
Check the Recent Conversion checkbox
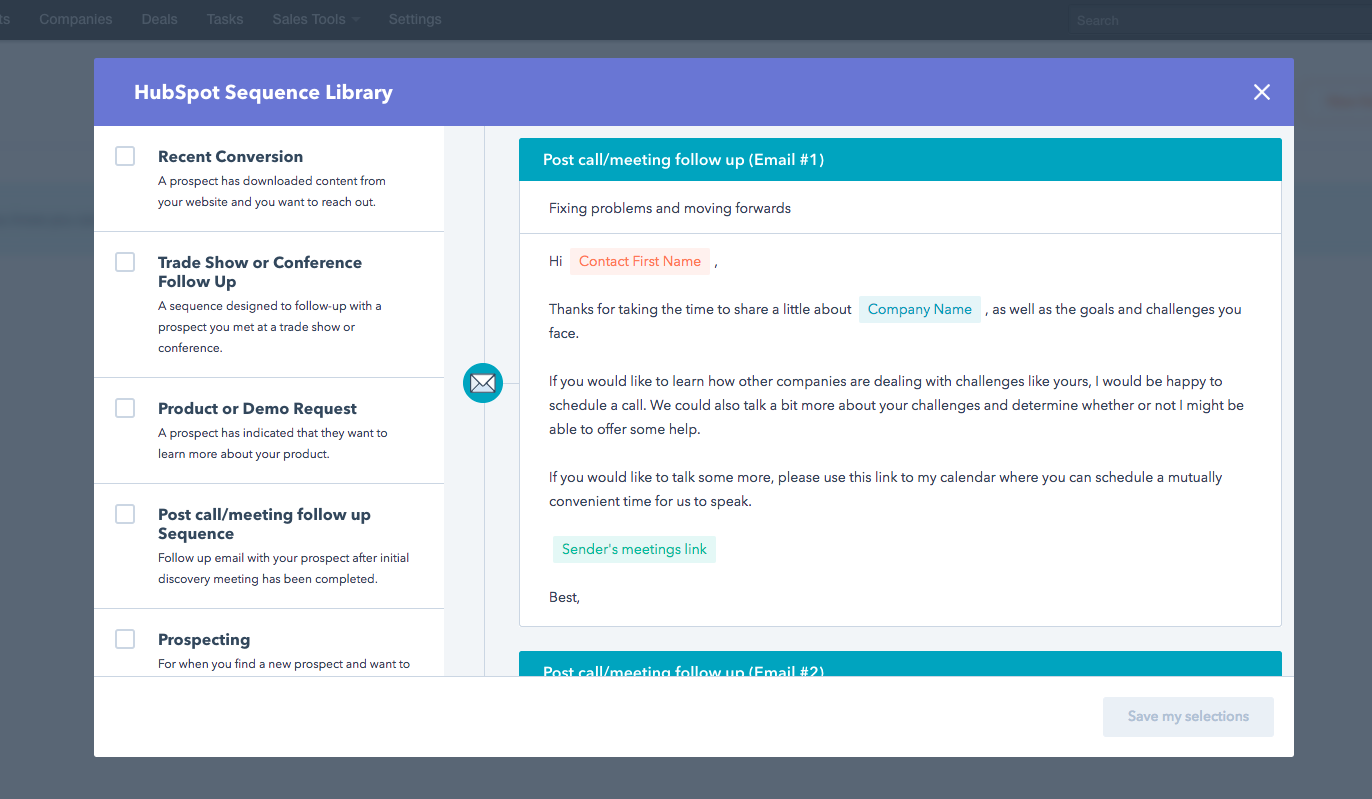coord(125,156)
